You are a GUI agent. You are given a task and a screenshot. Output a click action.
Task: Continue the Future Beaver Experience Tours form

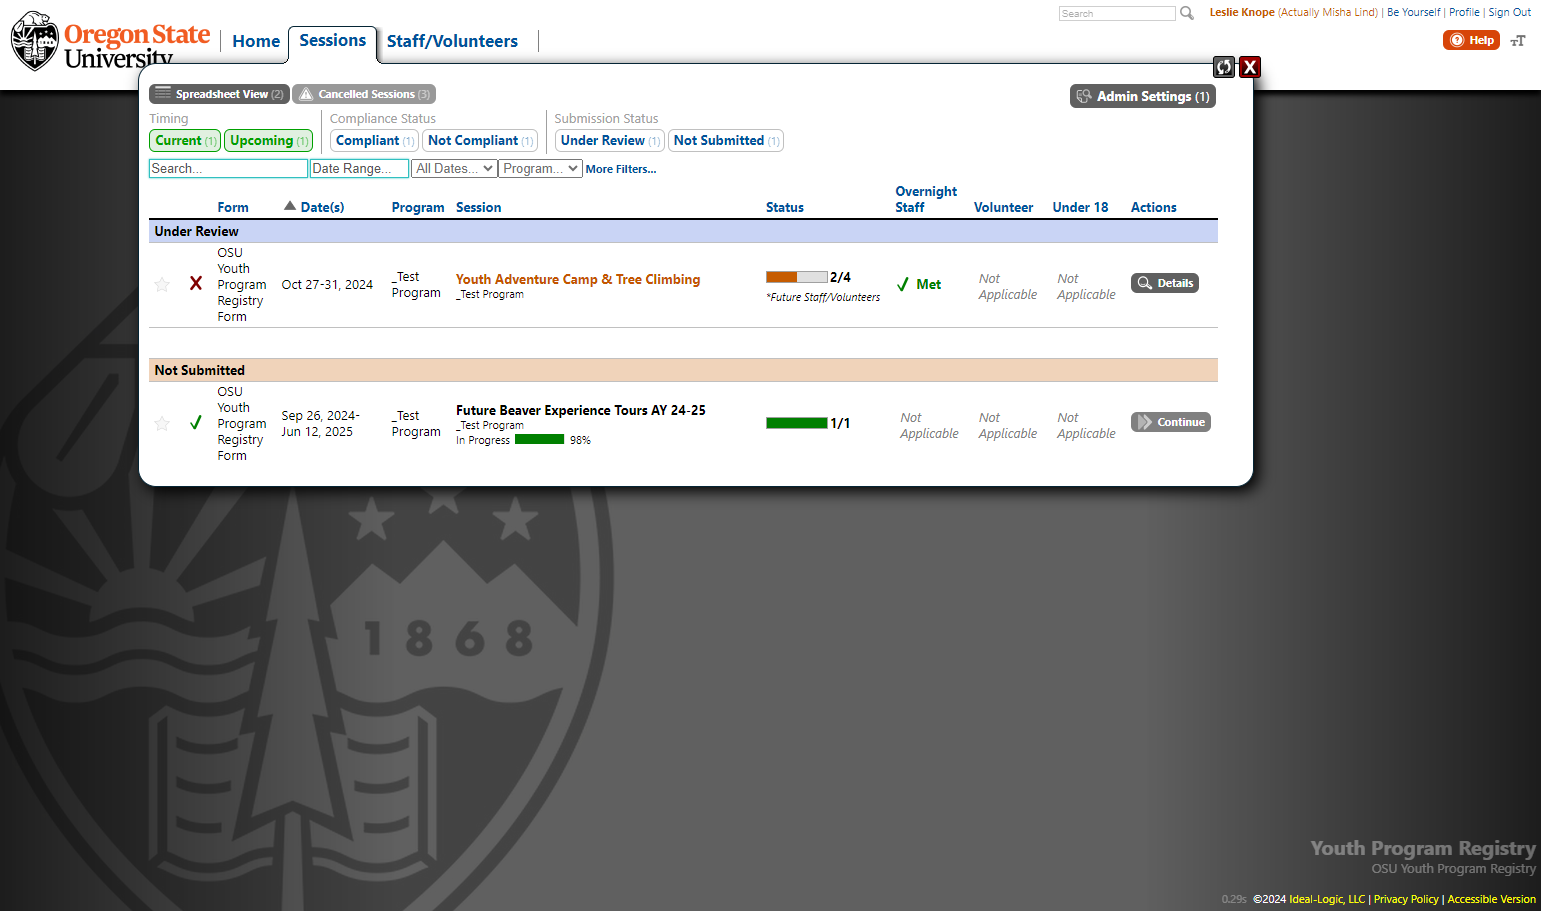pos(1171,422)
